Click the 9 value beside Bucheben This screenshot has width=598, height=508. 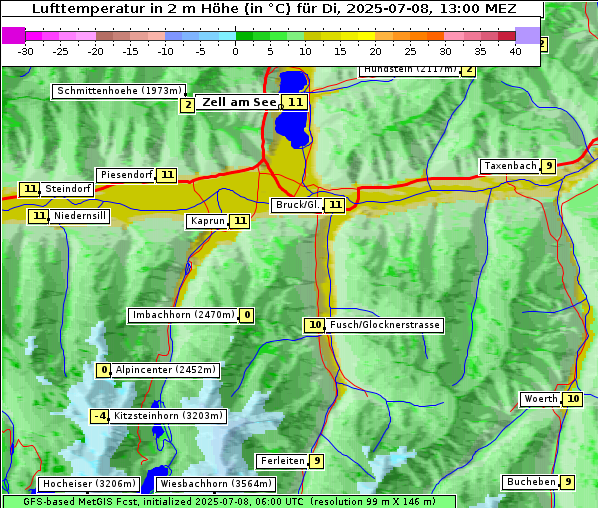567,482
